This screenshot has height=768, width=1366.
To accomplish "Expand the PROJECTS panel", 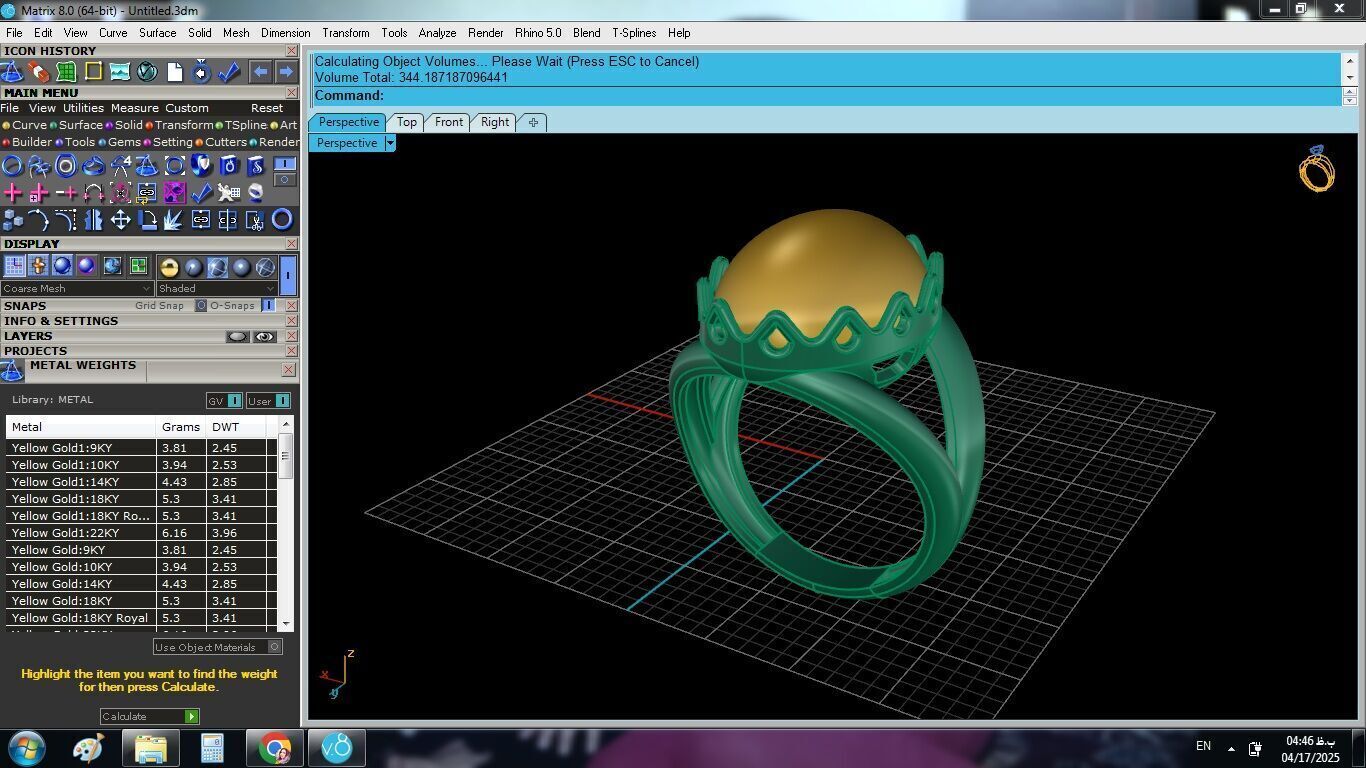I will 36,351.
